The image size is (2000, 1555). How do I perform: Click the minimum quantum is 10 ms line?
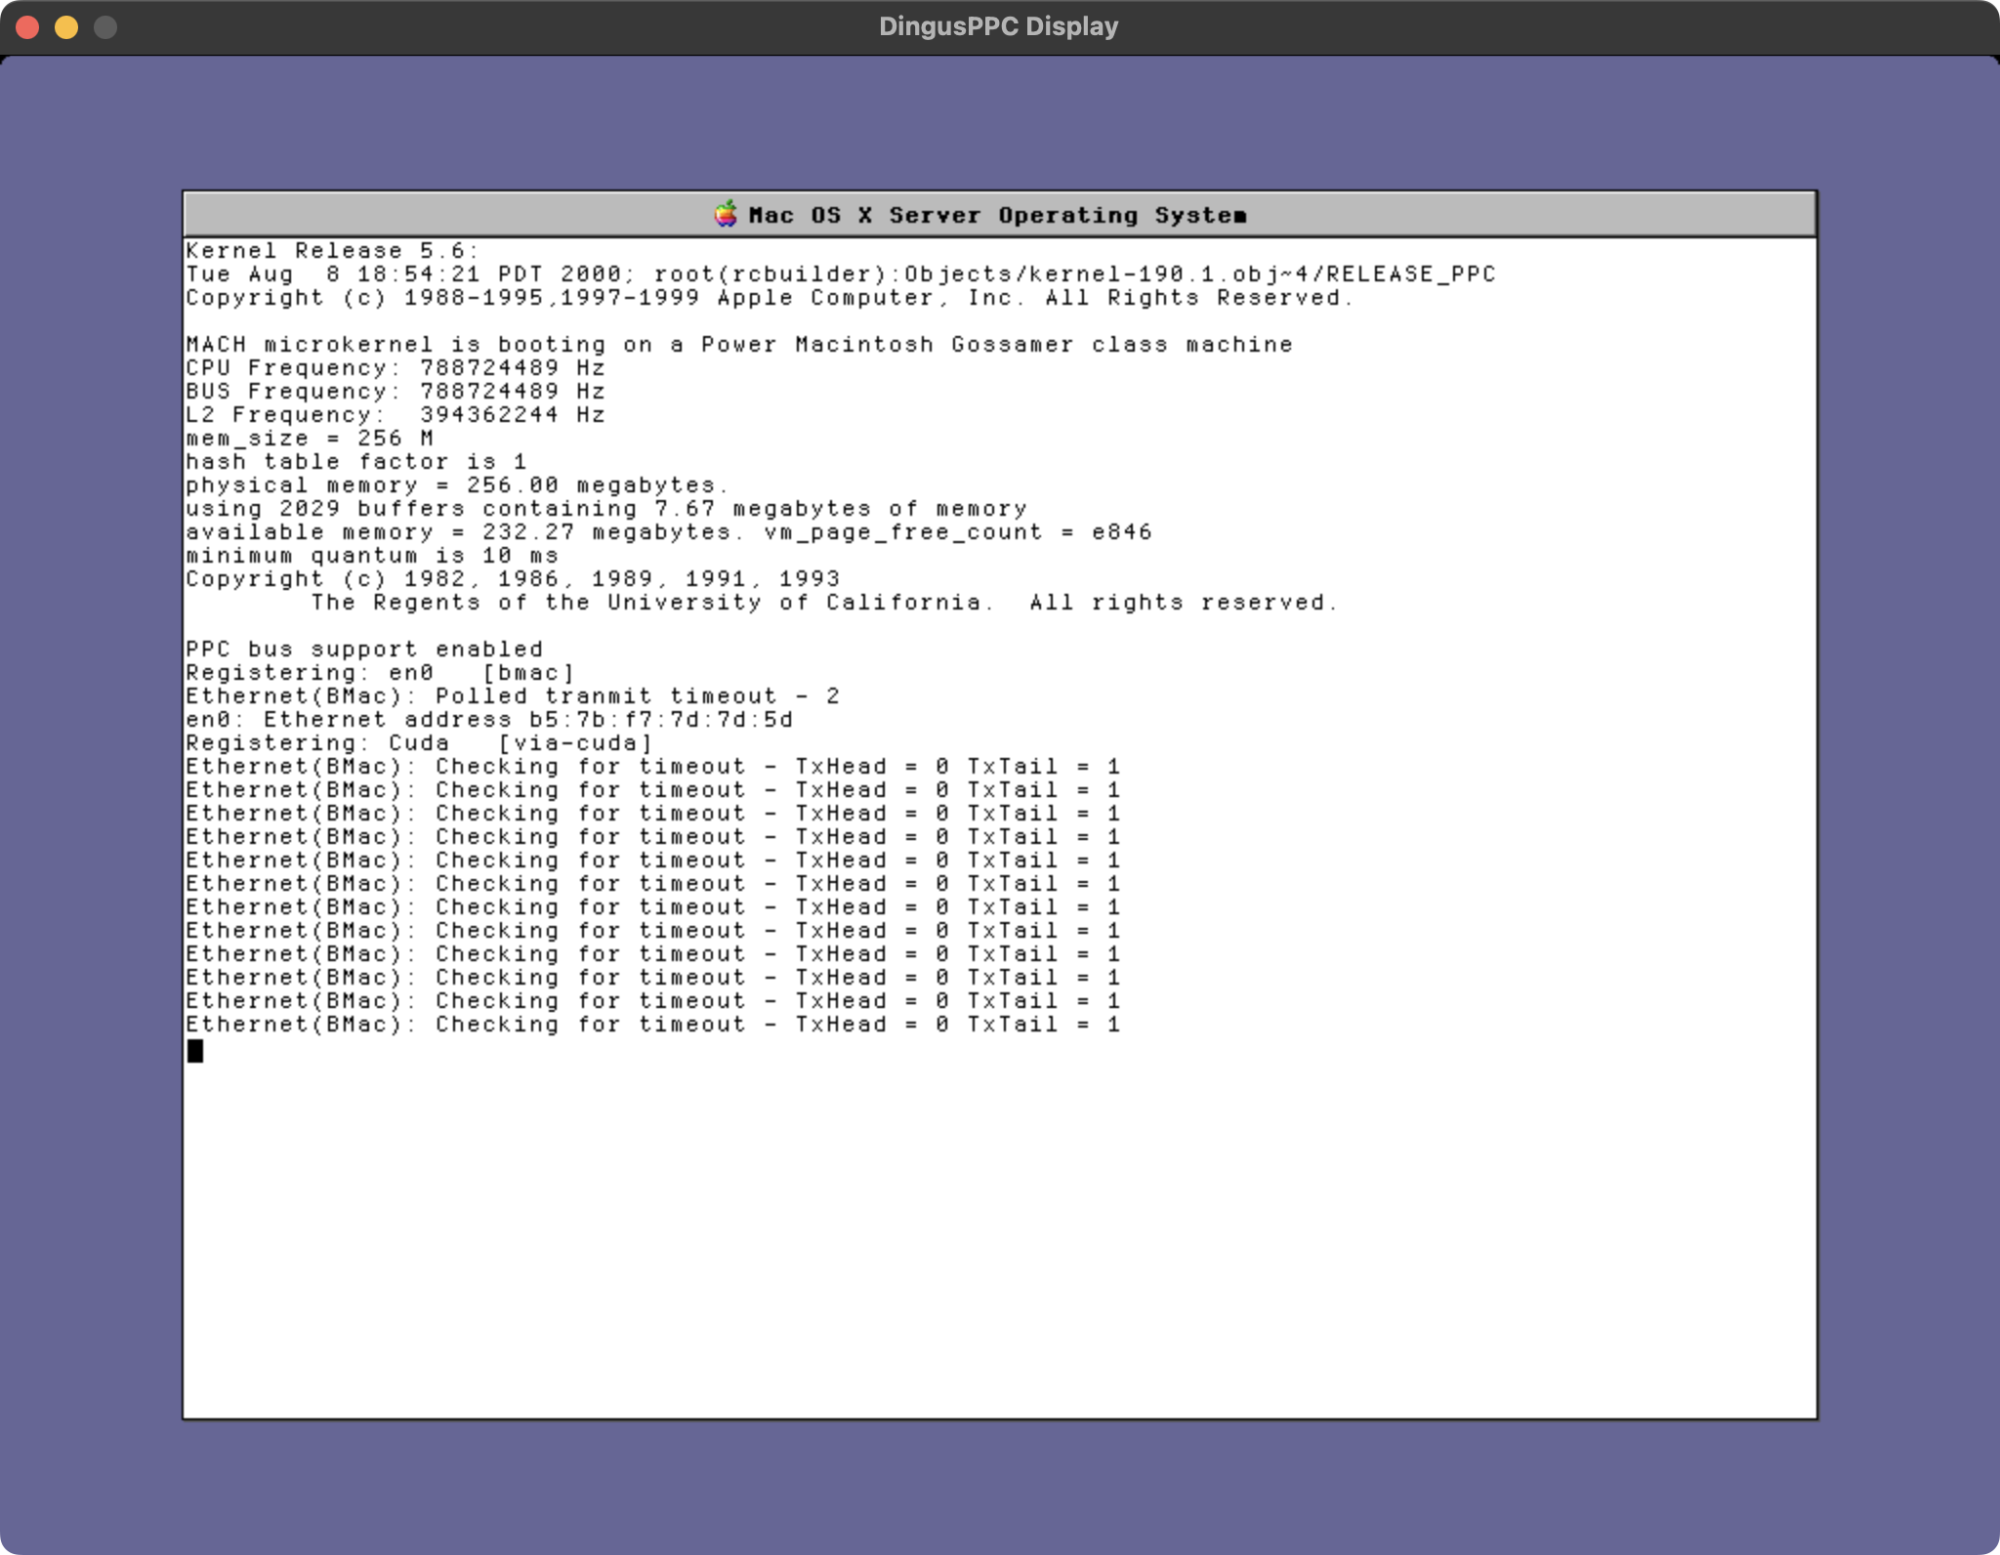click(371, 555)
